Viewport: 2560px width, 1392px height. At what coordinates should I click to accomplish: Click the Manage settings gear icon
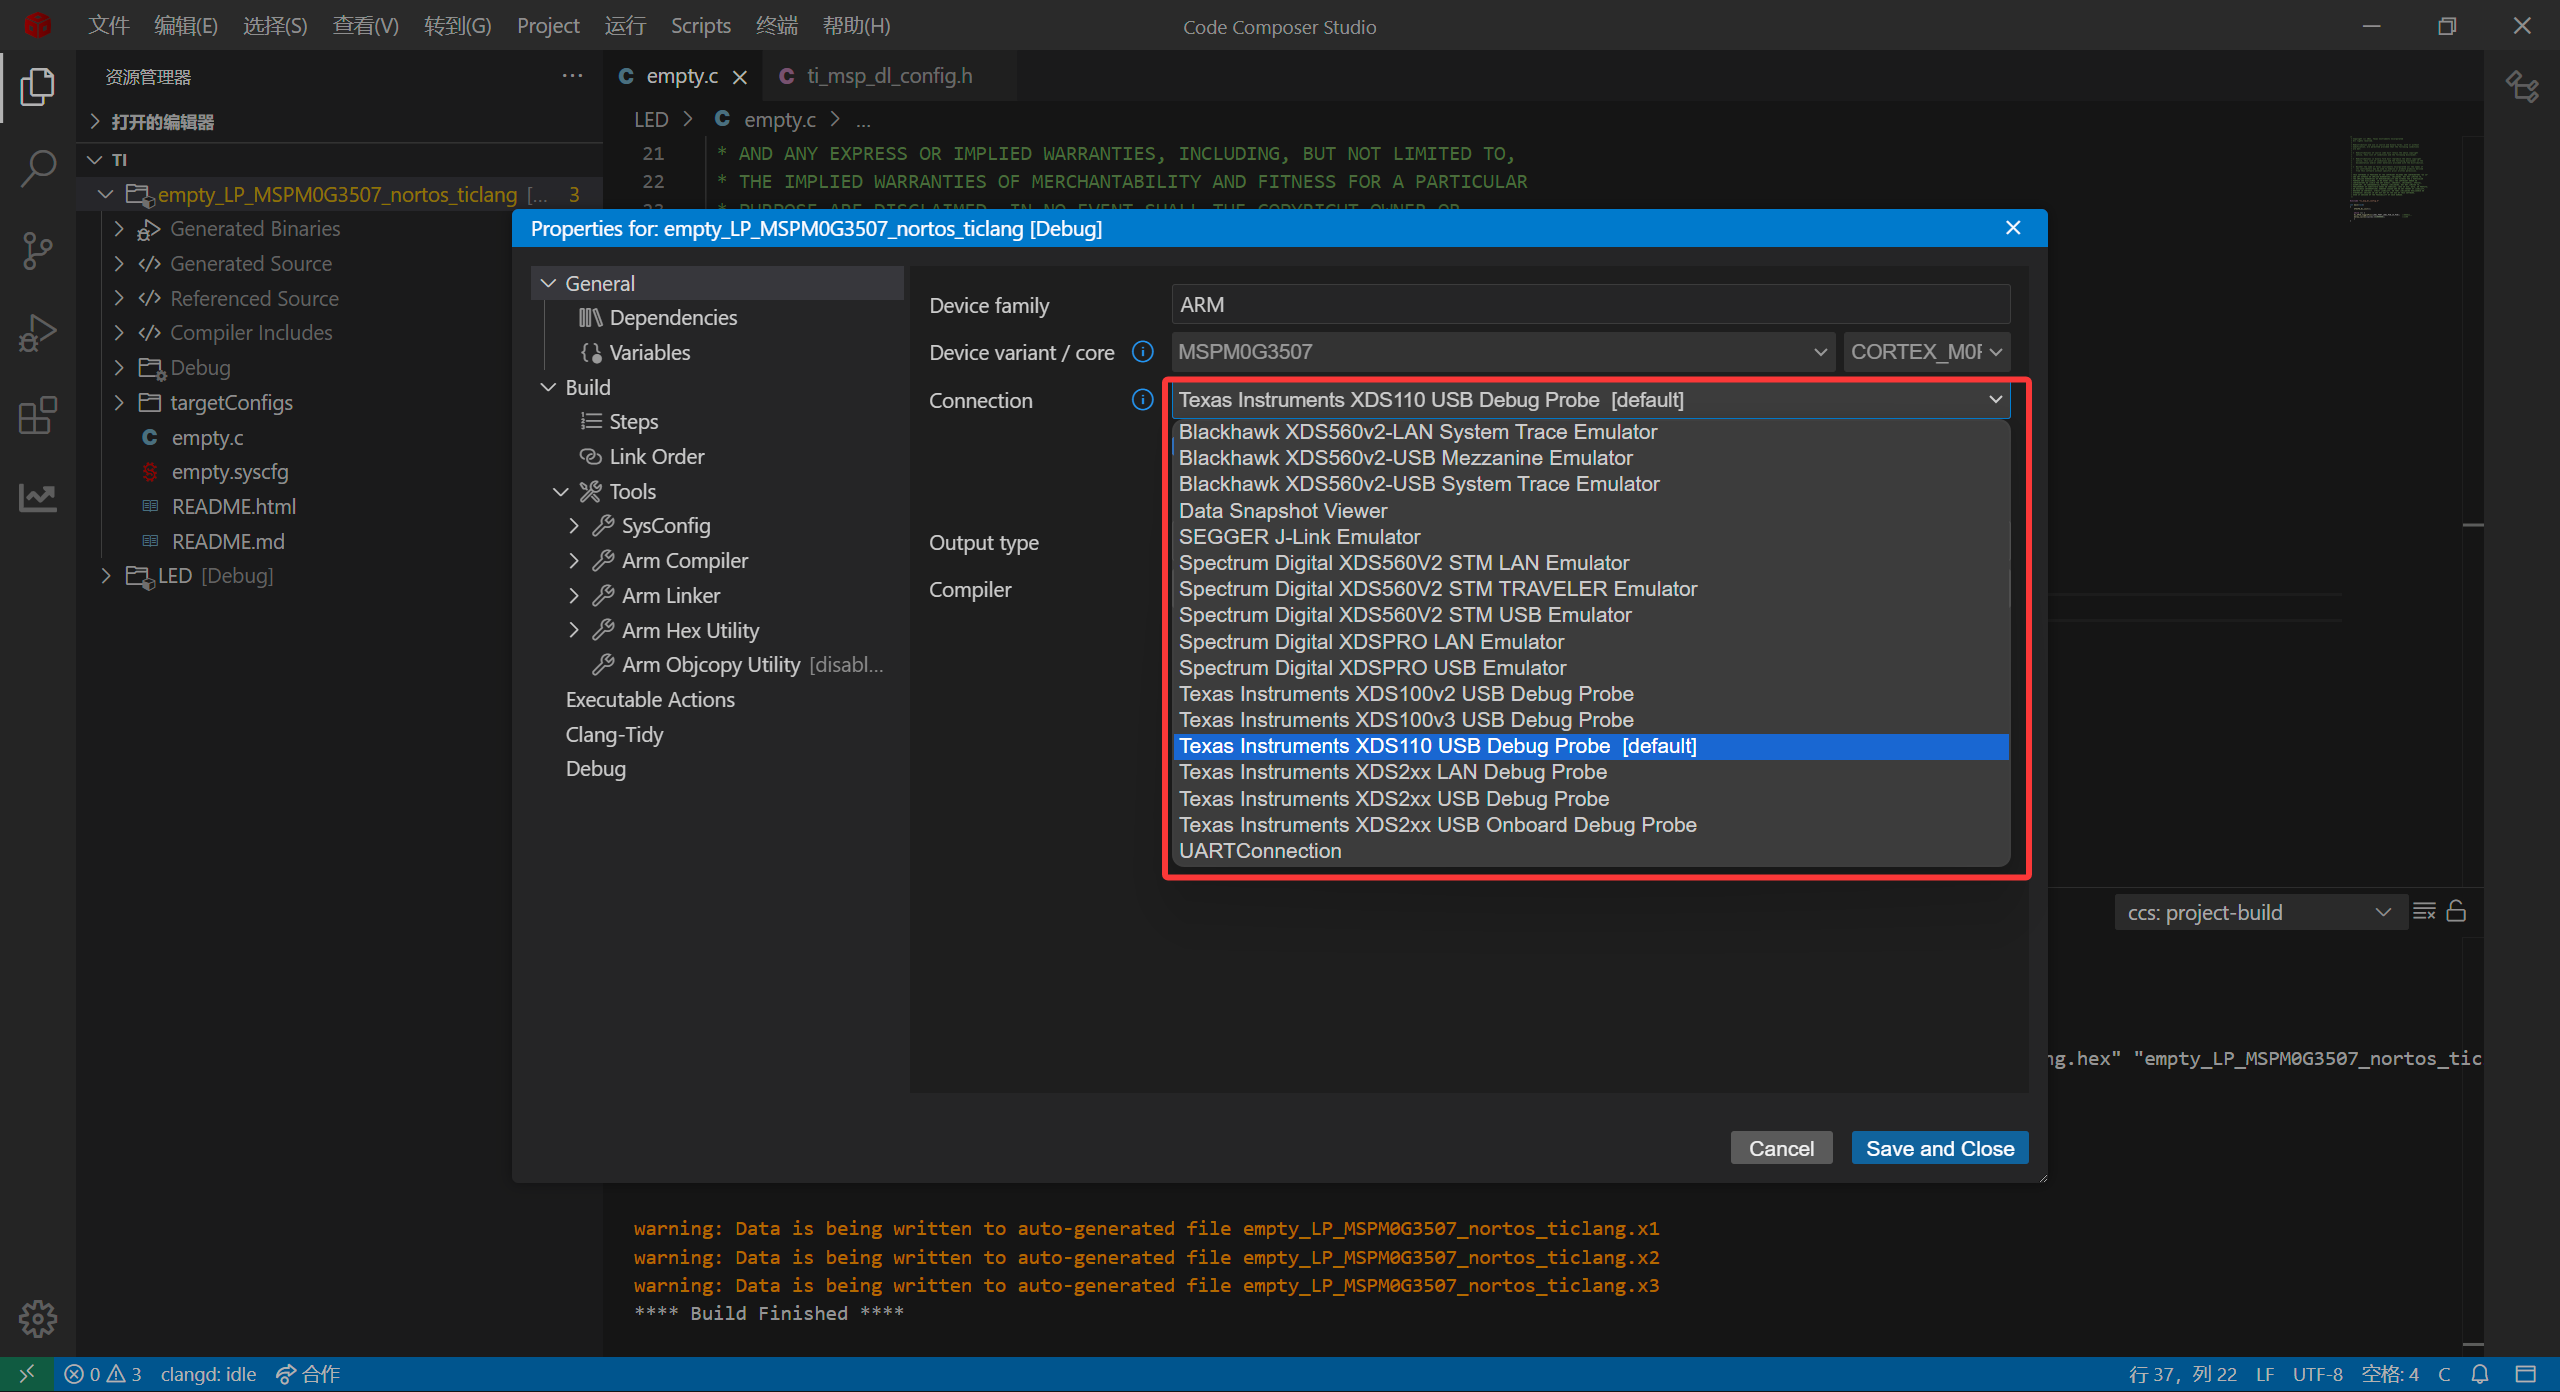click(38, 1318)
